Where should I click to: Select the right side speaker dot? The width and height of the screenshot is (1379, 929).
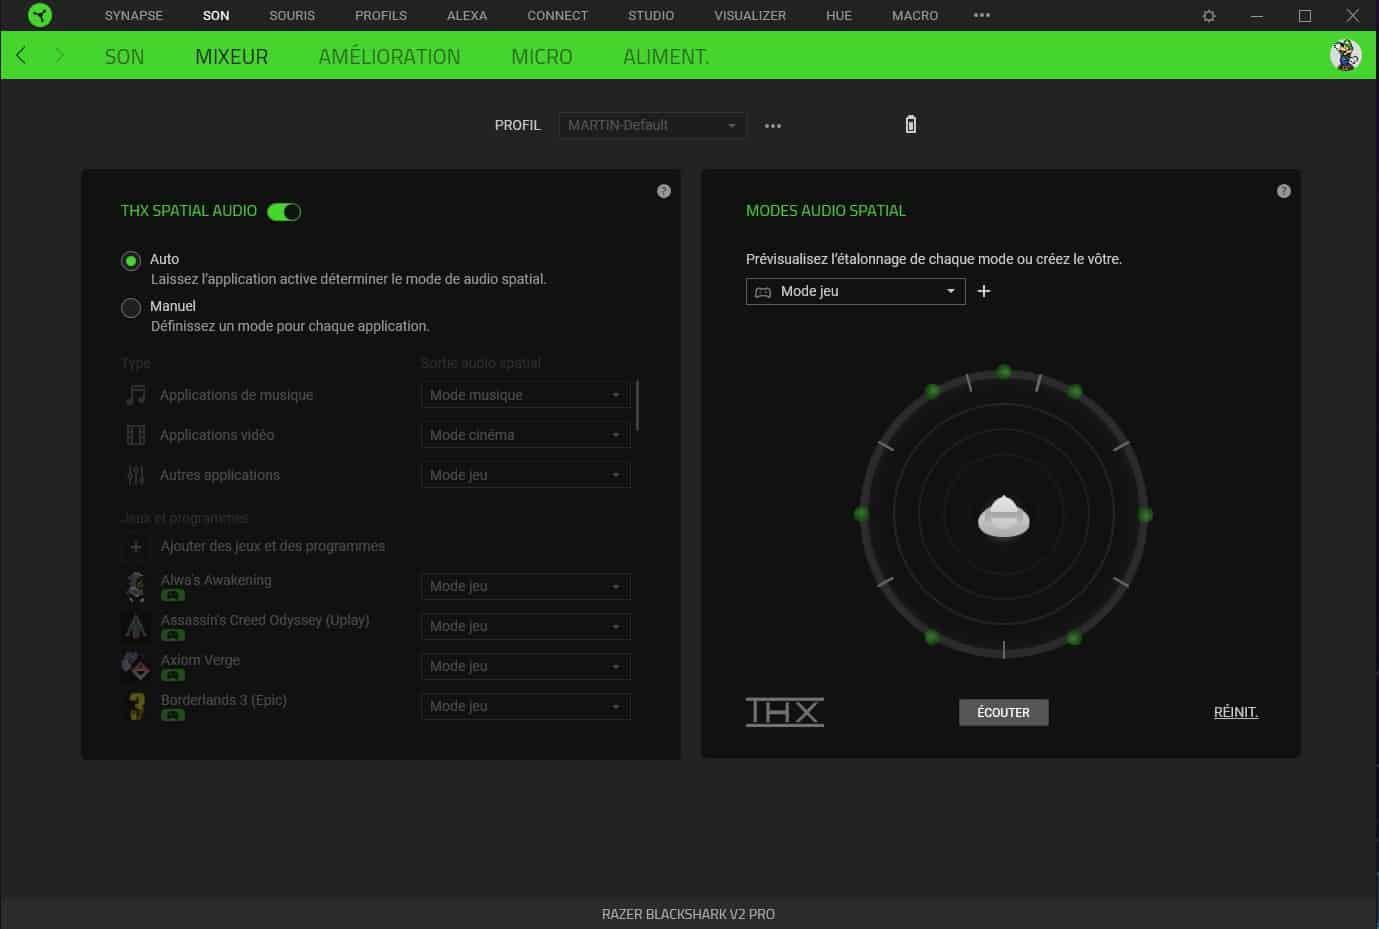[x=1146, y=515]
